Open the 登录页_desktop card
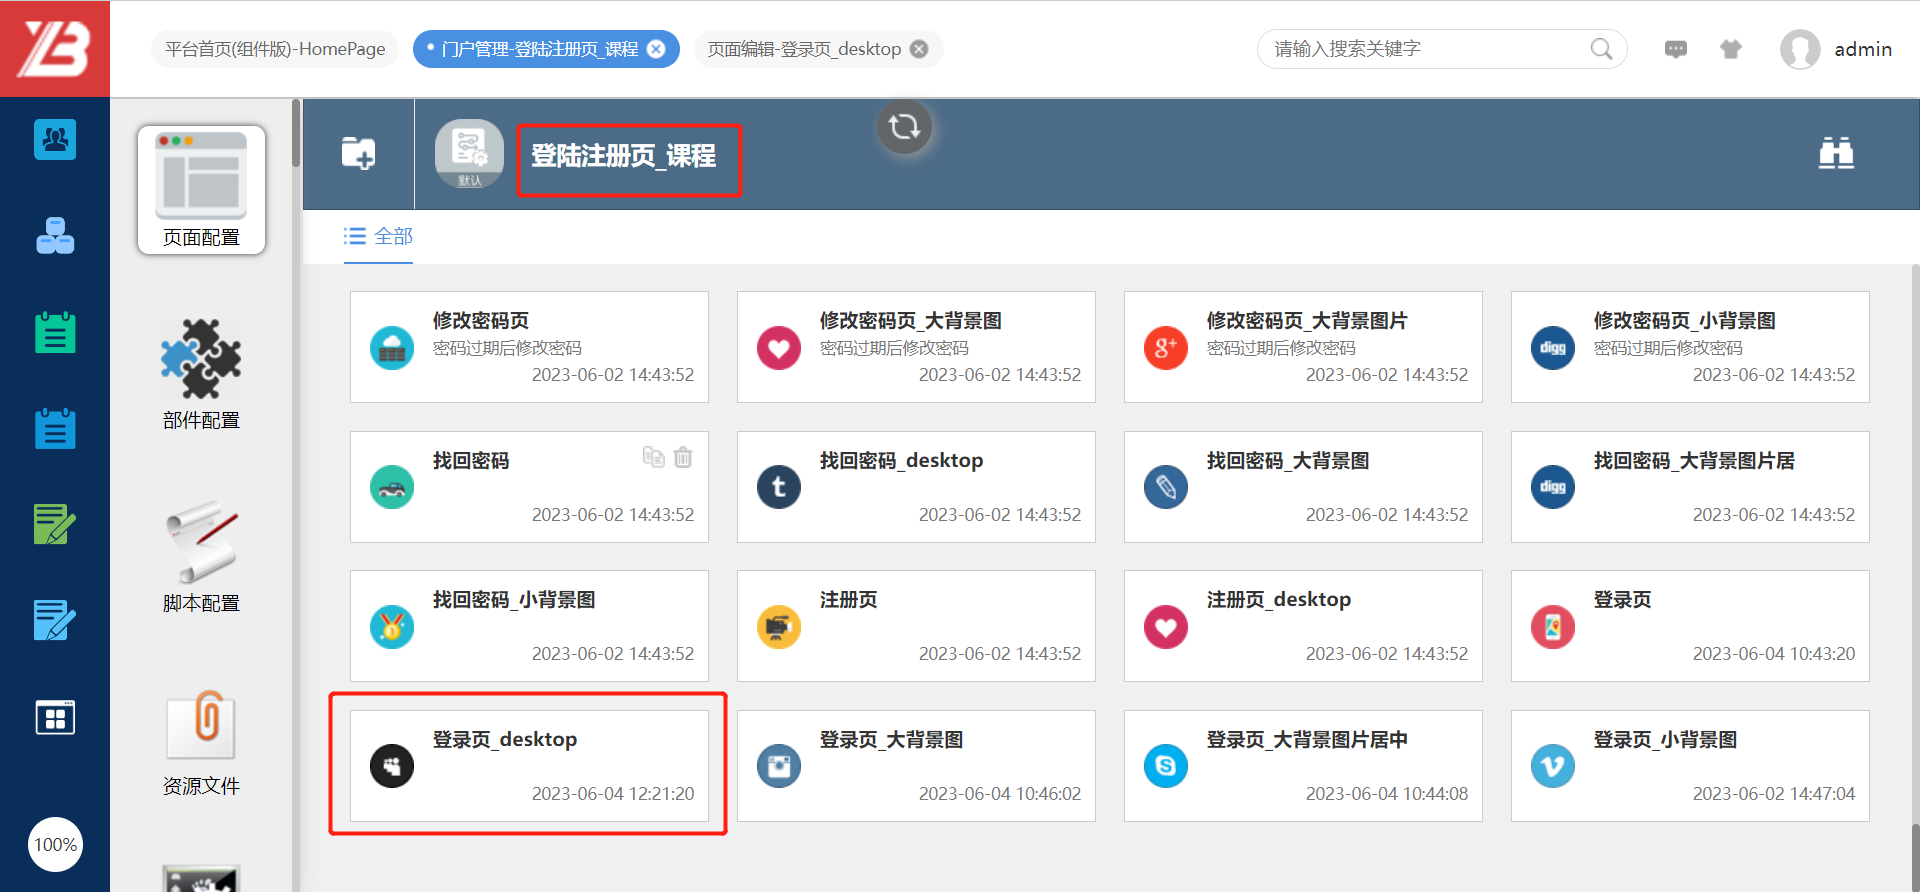Viewport: 1920px width, 892px height. click(529, 766)
